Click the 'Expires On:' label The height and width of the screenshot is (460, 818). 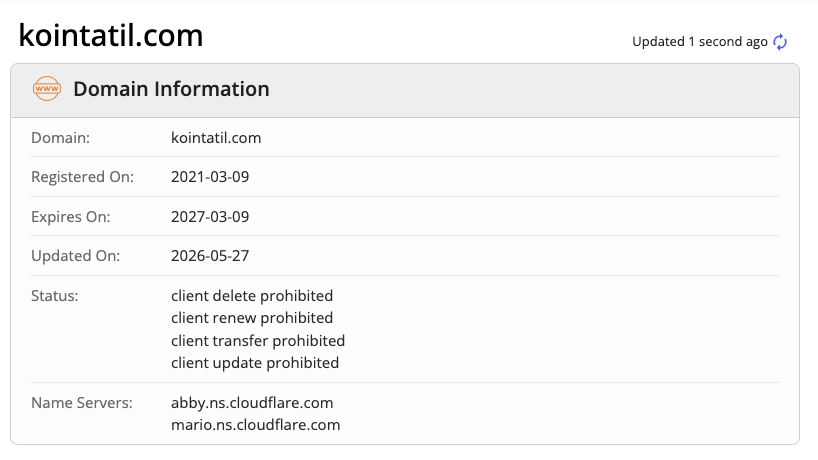pos(70,216)
